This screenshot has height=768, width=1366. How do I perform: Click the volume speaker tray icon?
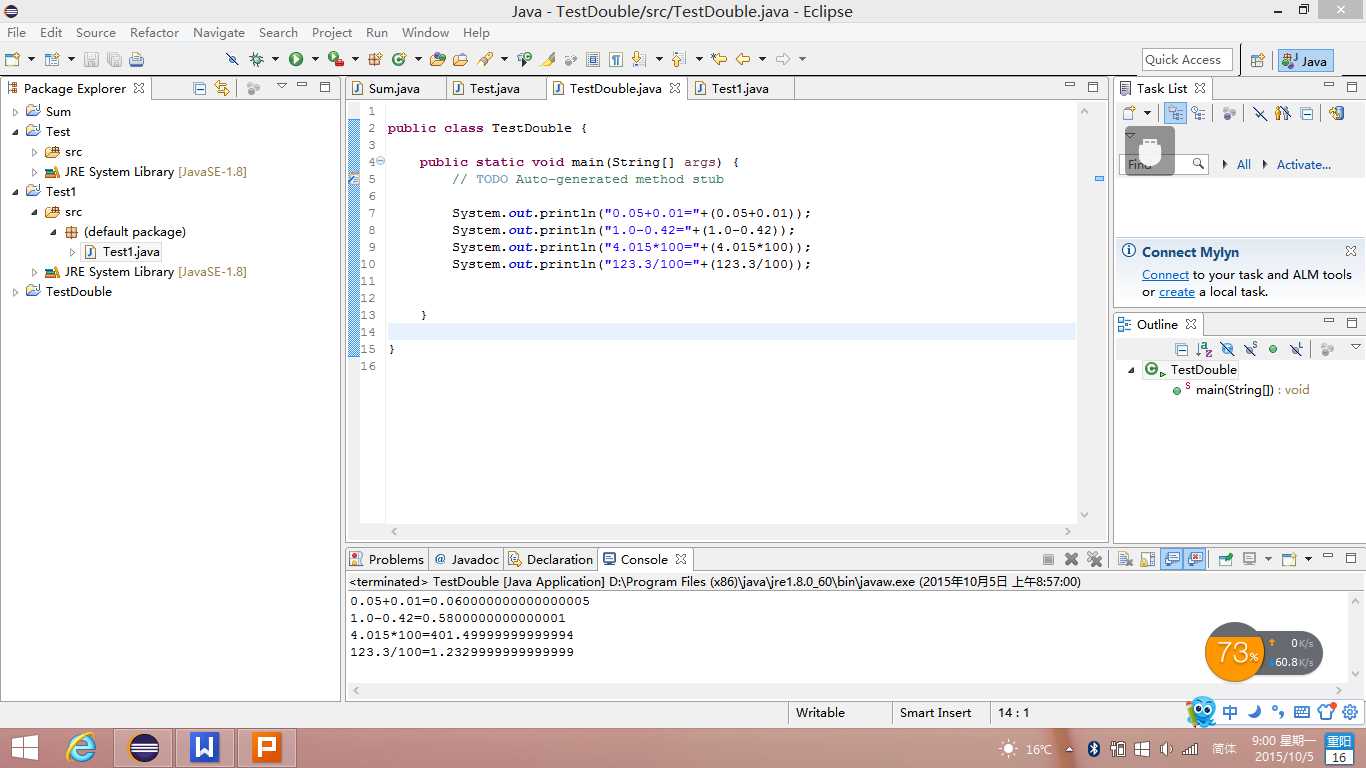coord(1166,749)
